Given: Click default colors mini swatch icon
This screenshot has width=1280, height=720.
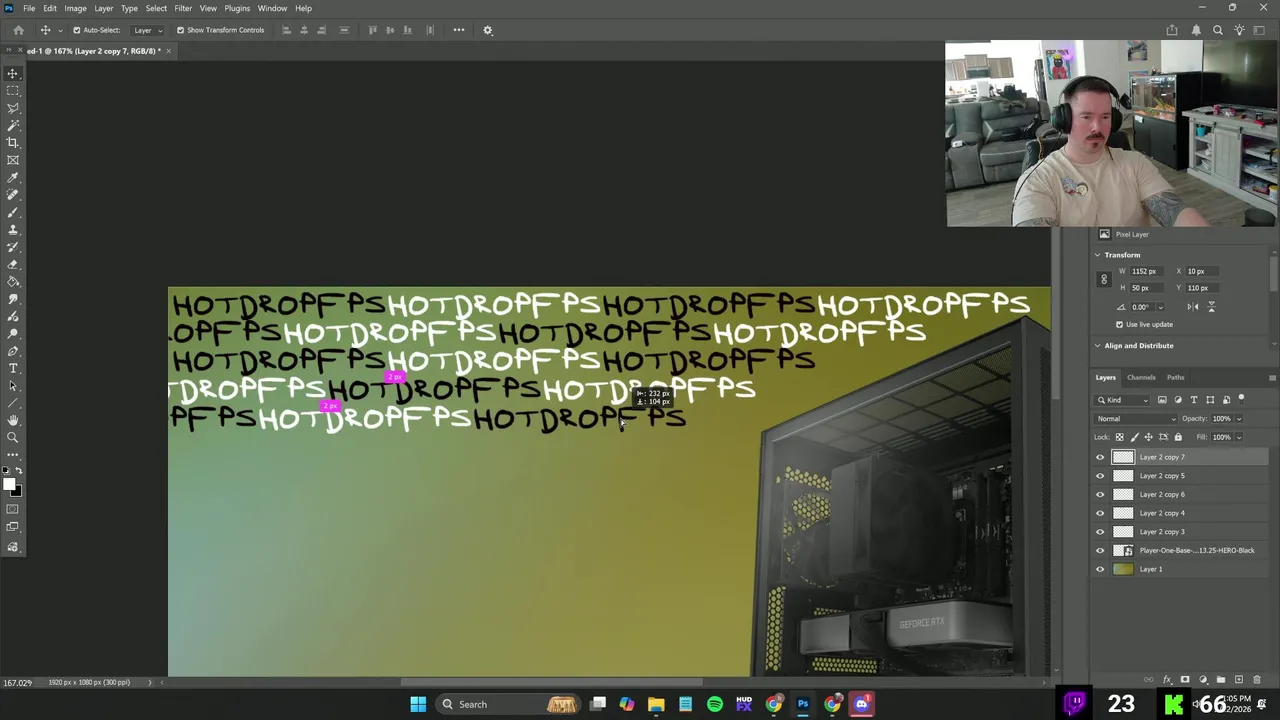Looking at the screenshot, I should (x=6, y=470).
